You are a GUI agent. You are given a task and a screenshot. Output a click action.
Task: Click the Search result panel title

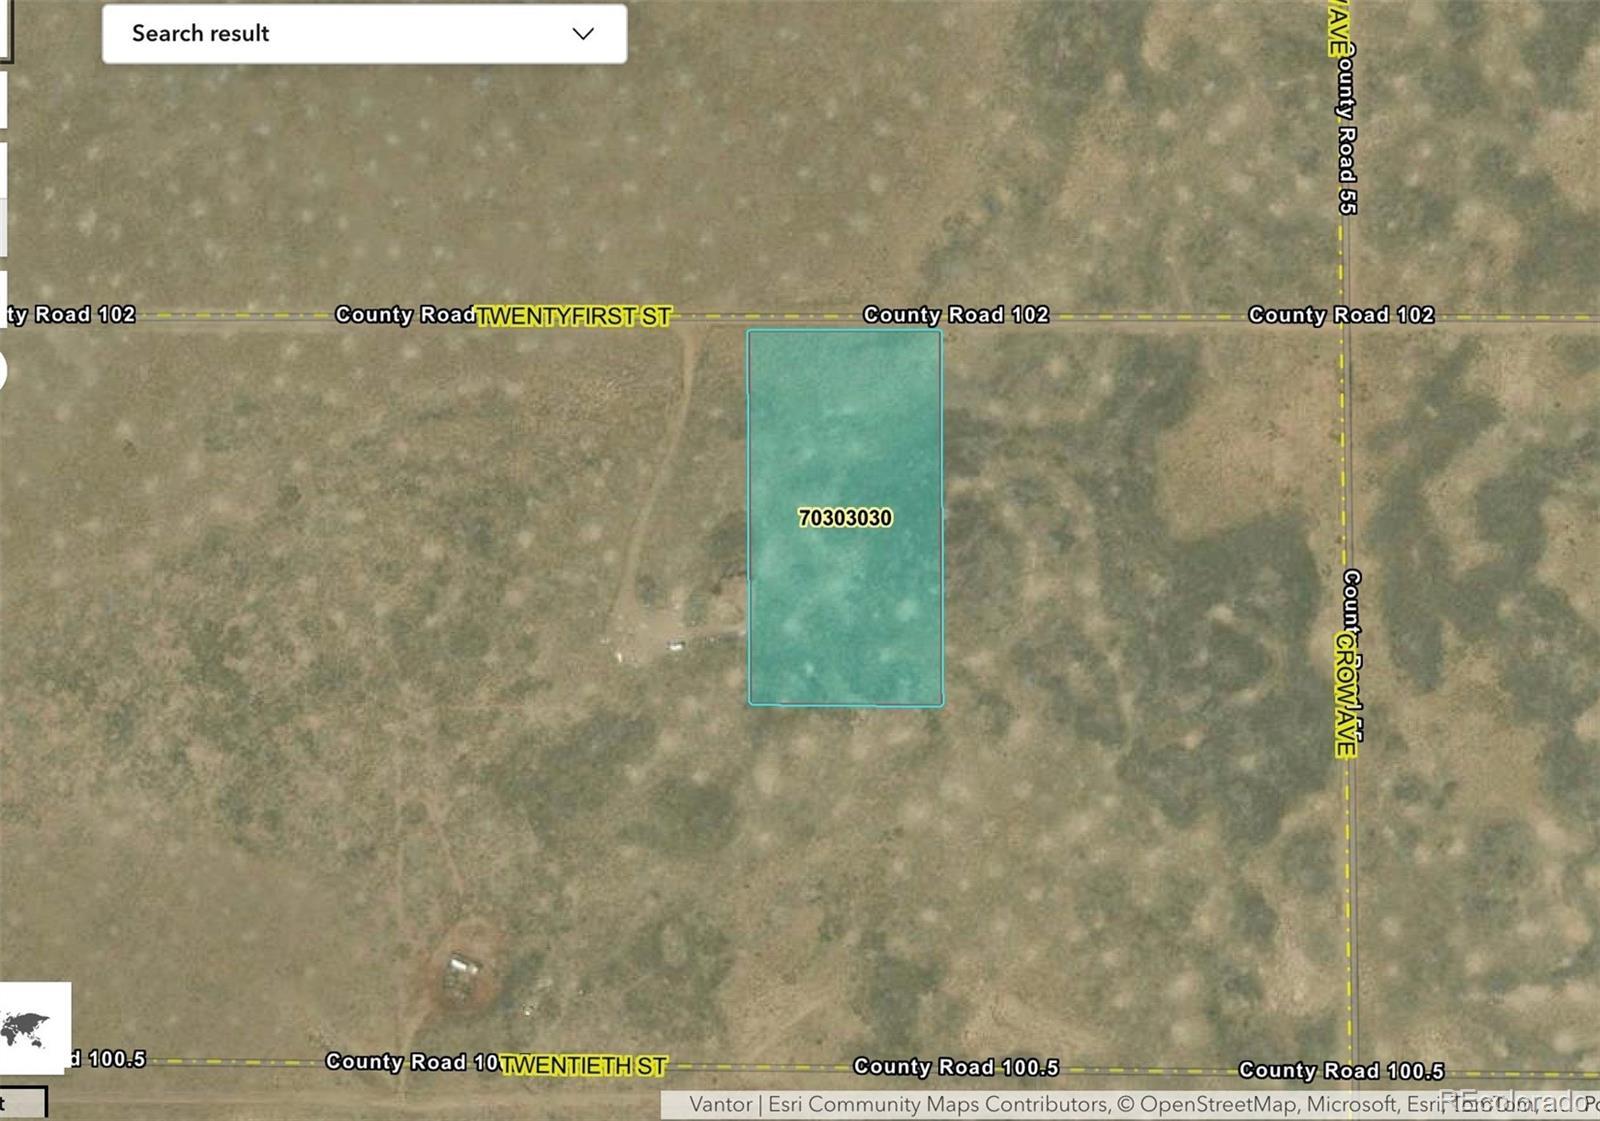click(x=200, y=34)
